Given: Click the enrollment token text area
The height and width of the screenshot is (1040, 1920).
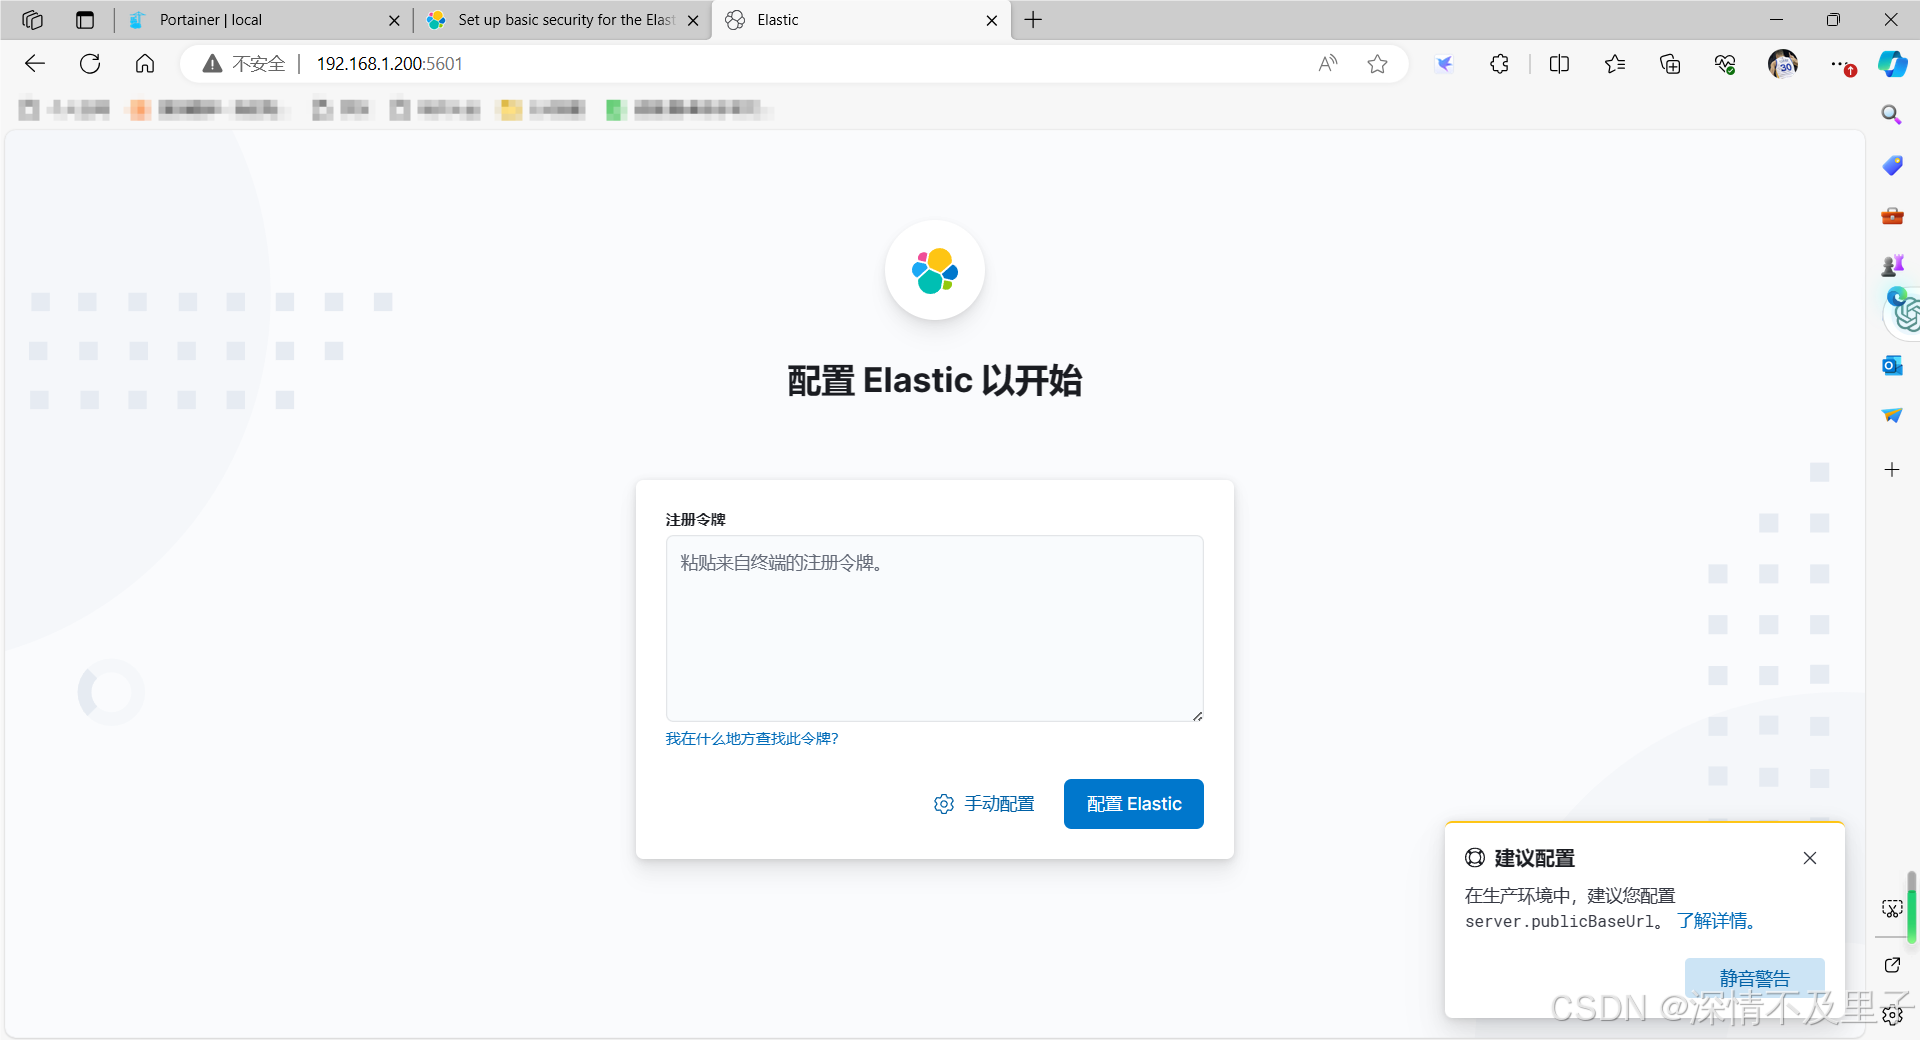Looking at the screenshot, I should pos(934,628).
